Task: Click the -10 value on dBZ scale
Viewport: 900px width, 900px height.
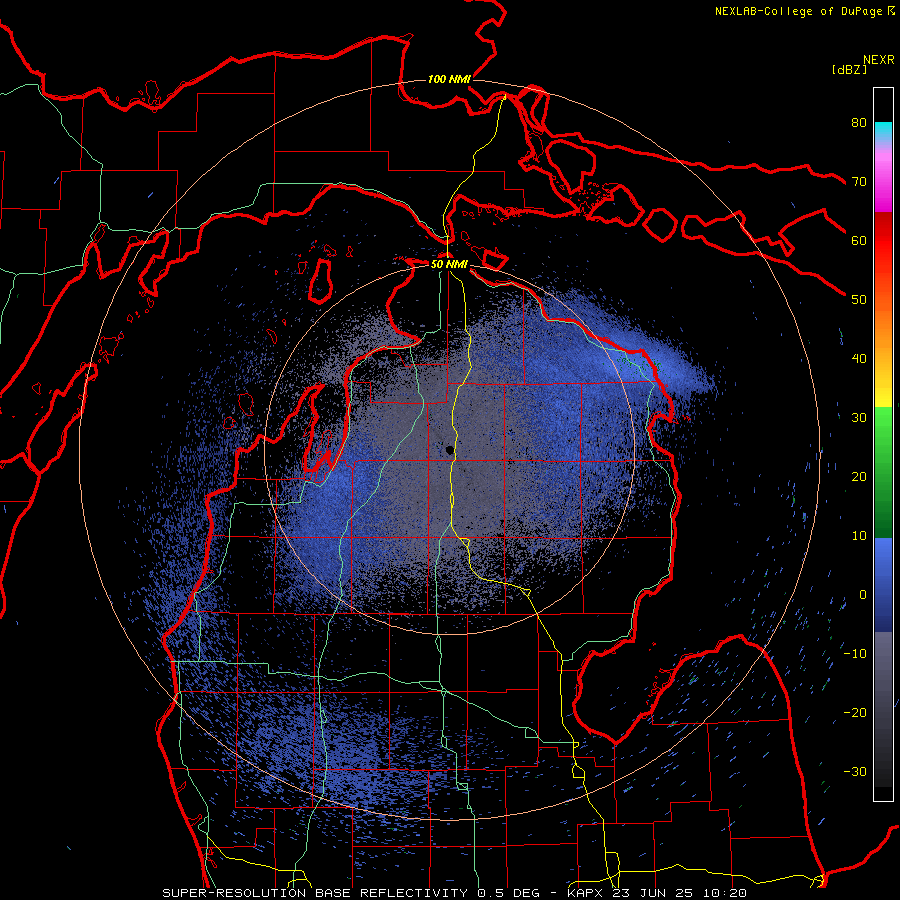Action: pyautogui.click(x=855, y=654)
